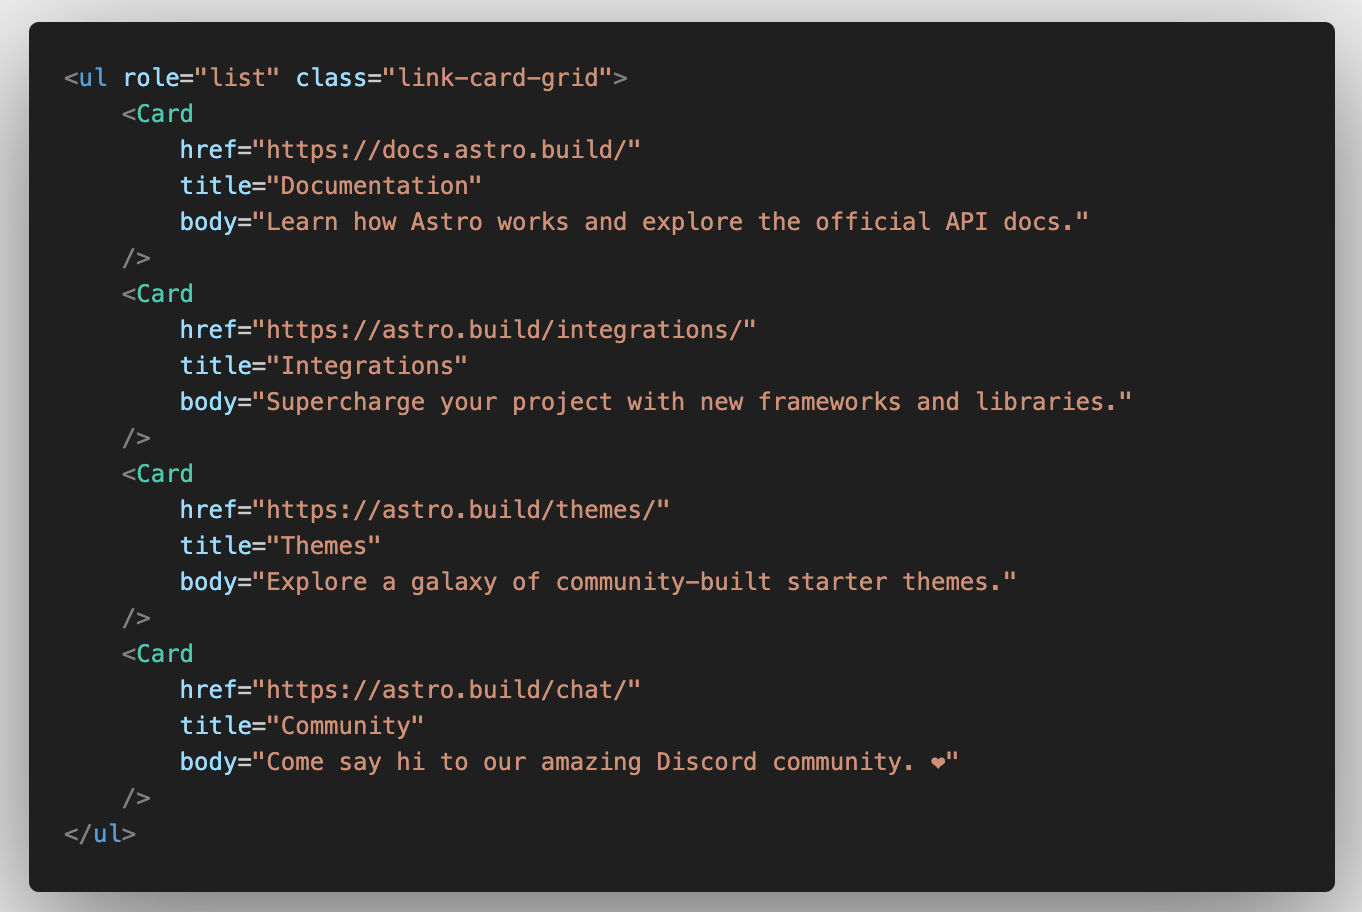Click the "Community" title value
The width and height of the screenshot is (1362, 912).
[x=345, y=726]
